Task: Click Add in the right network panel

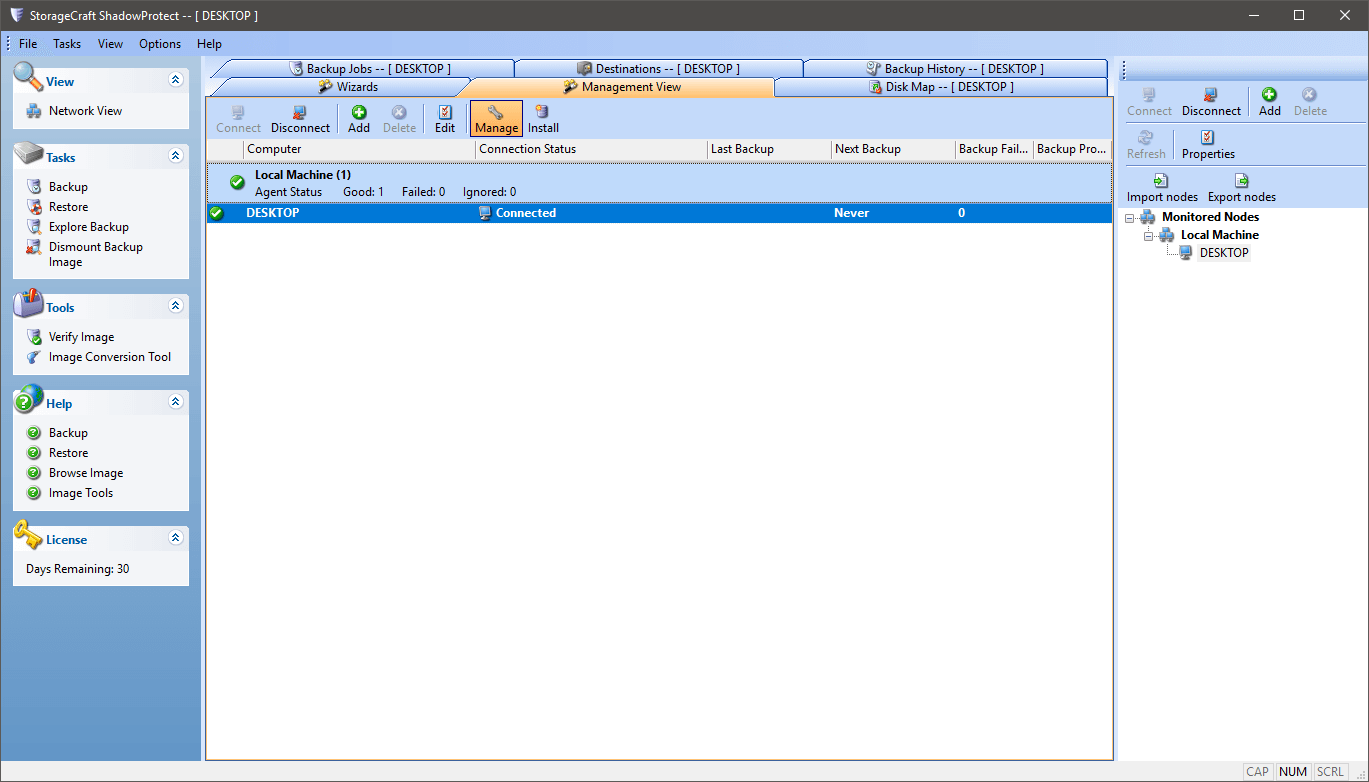Action: click(x=1270, y=102)
